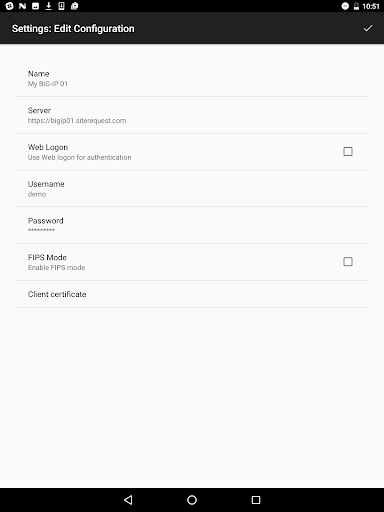Image resolution: width=384 pixels, height=512 pixels.
Task: Open the Password setting
Action: [192, 225]
